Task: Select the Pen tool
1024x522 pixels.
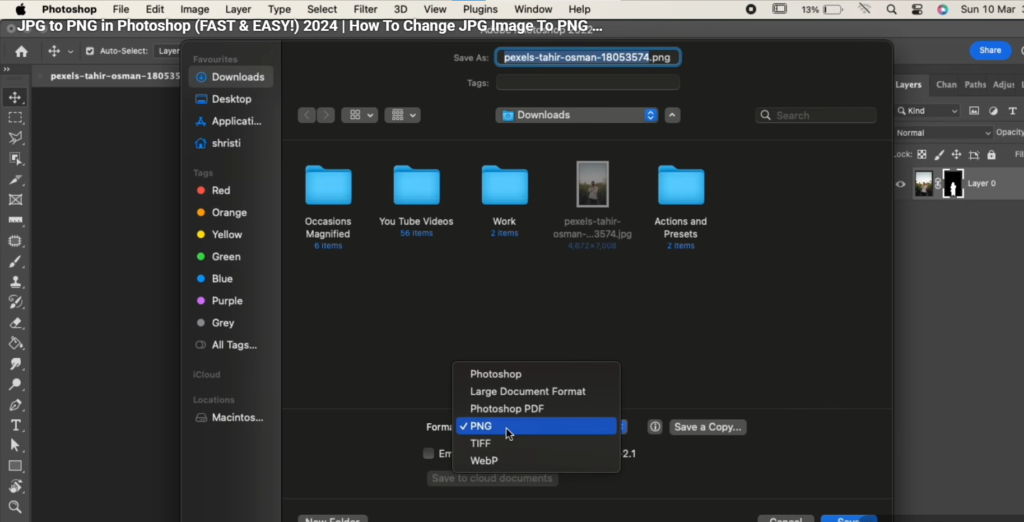Action: 15,405
